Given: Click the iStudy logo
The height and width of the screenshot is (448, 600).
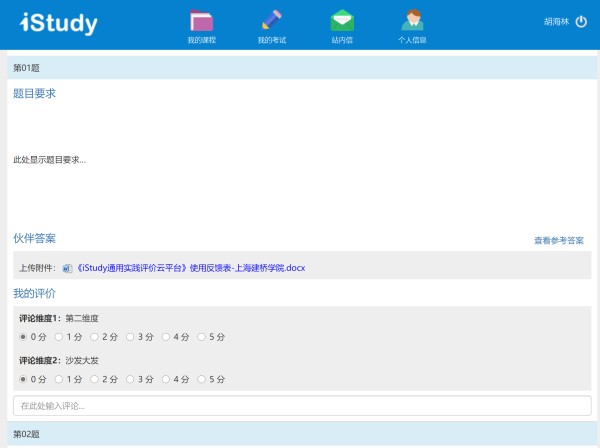Looking at the screenshot, I should pyautogui.click(x=59, y=22).
